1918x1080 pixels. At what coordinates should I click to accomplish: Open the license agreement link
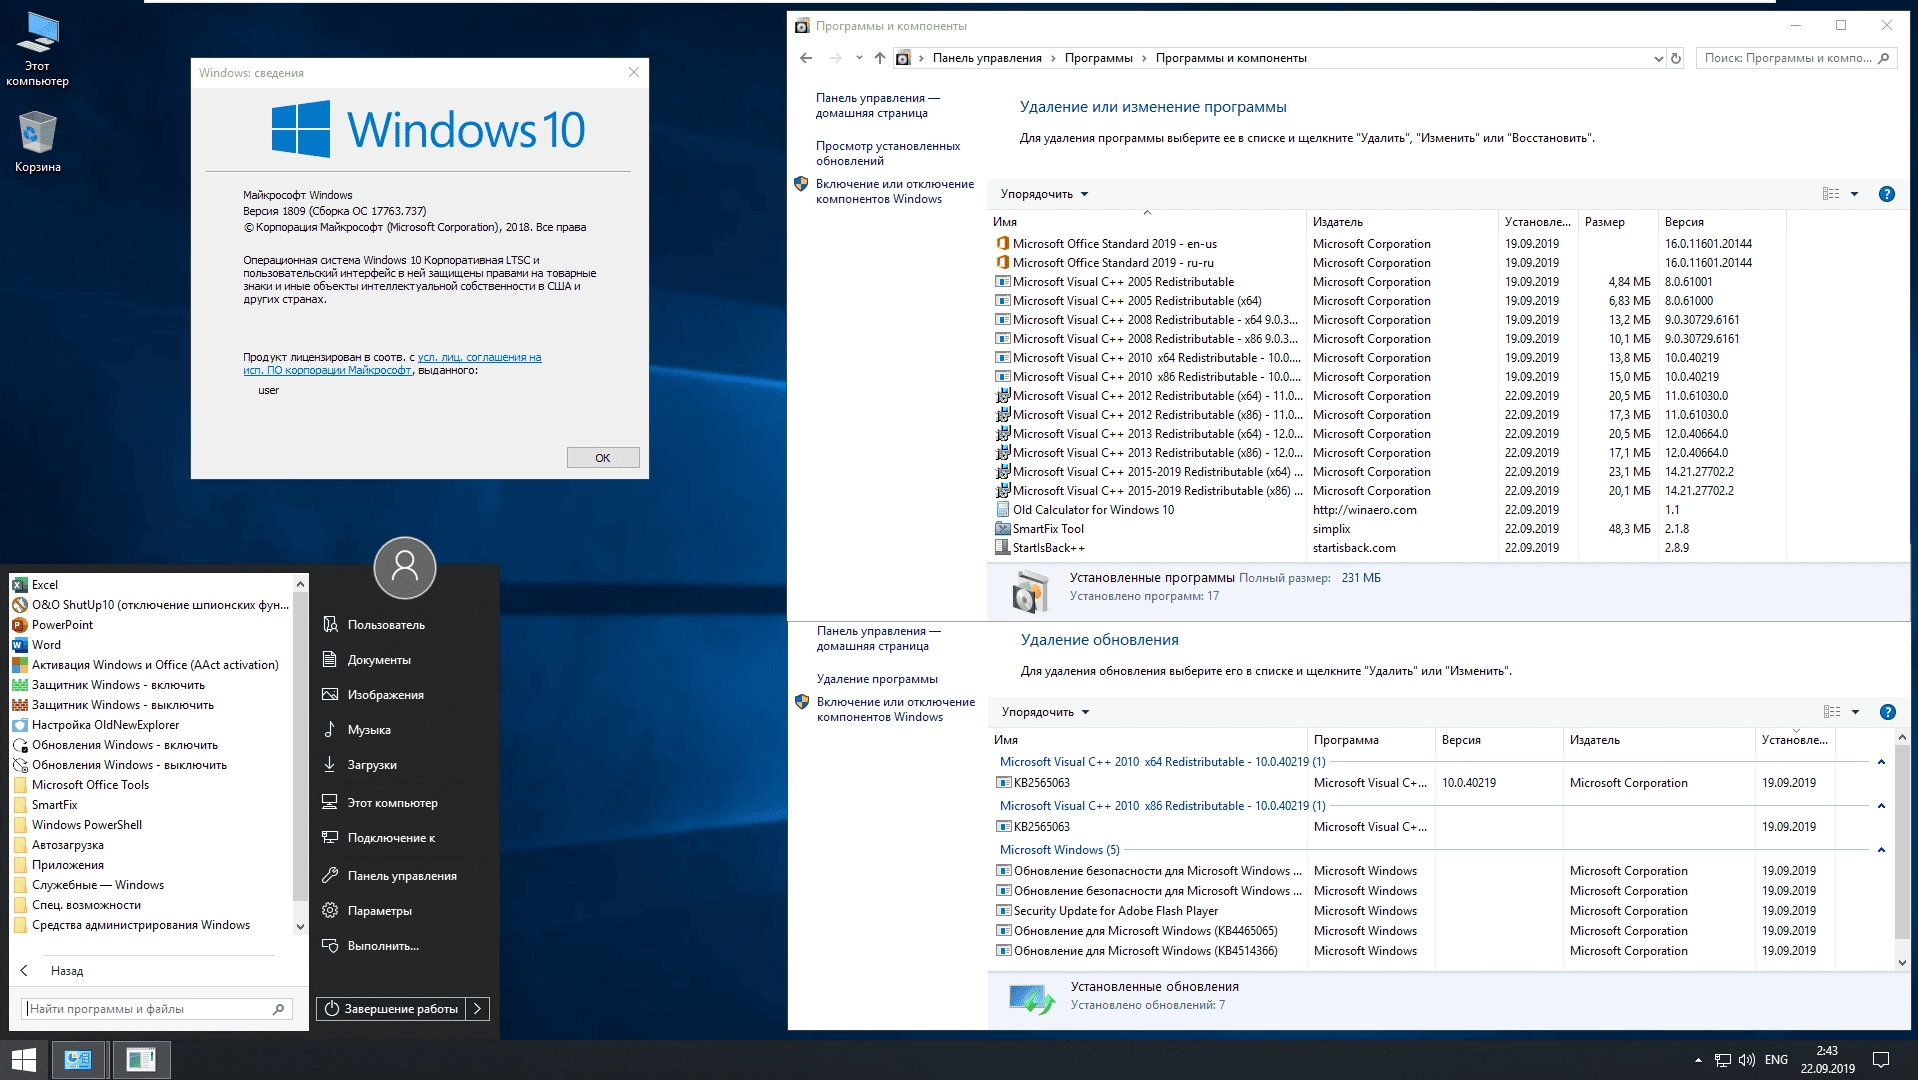pyautogui.click(x=392, y=364)
